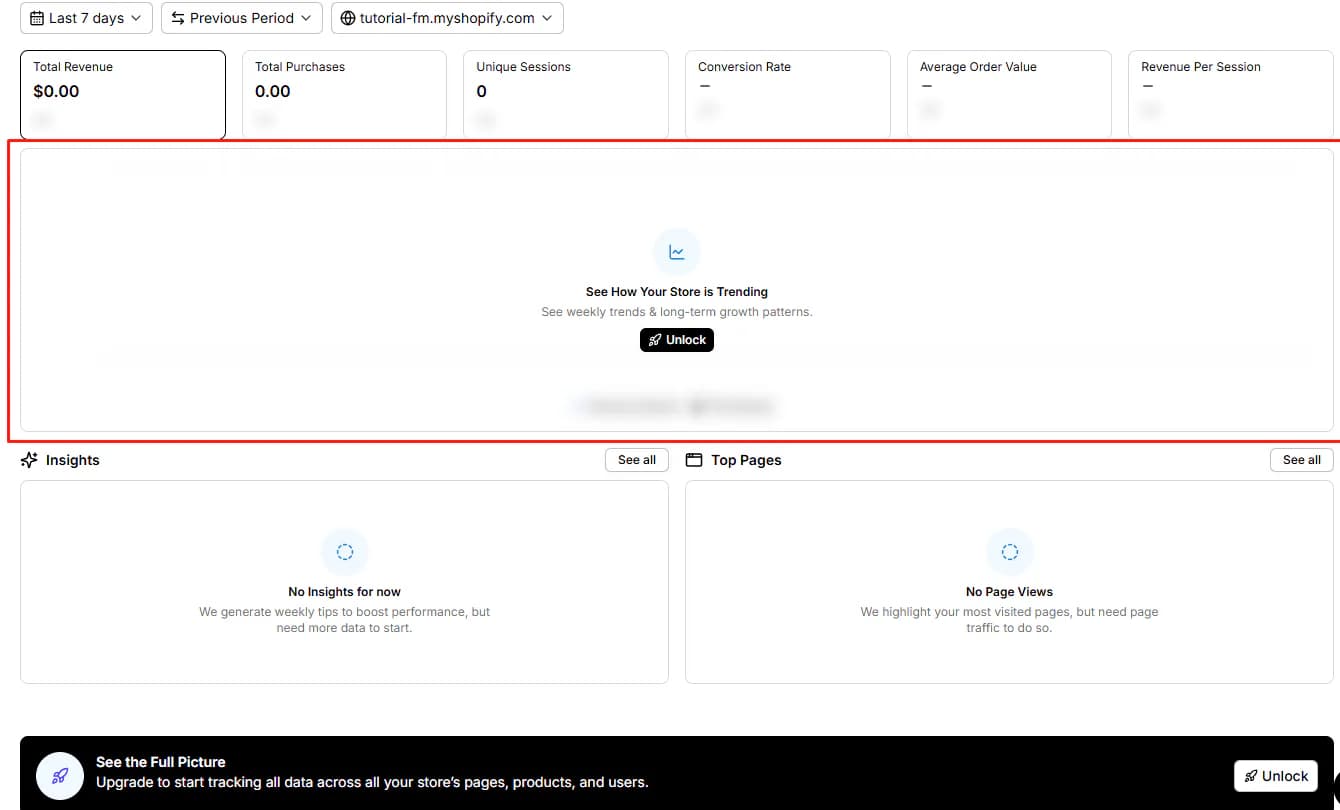Viewport: 1340px width, 810px height.
Task: Select the Total Purchases metric card
Action: tap(344, 95)
